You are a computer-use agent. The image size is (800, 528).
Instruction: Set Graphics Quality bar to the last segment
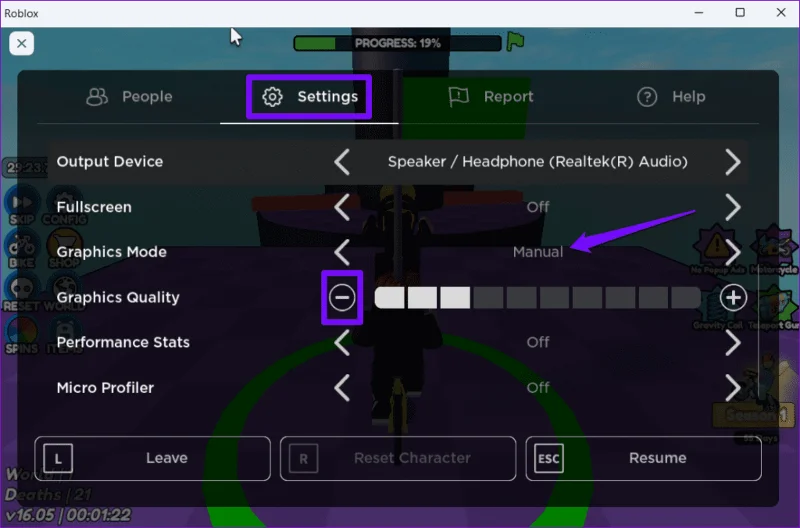(685, 297)
